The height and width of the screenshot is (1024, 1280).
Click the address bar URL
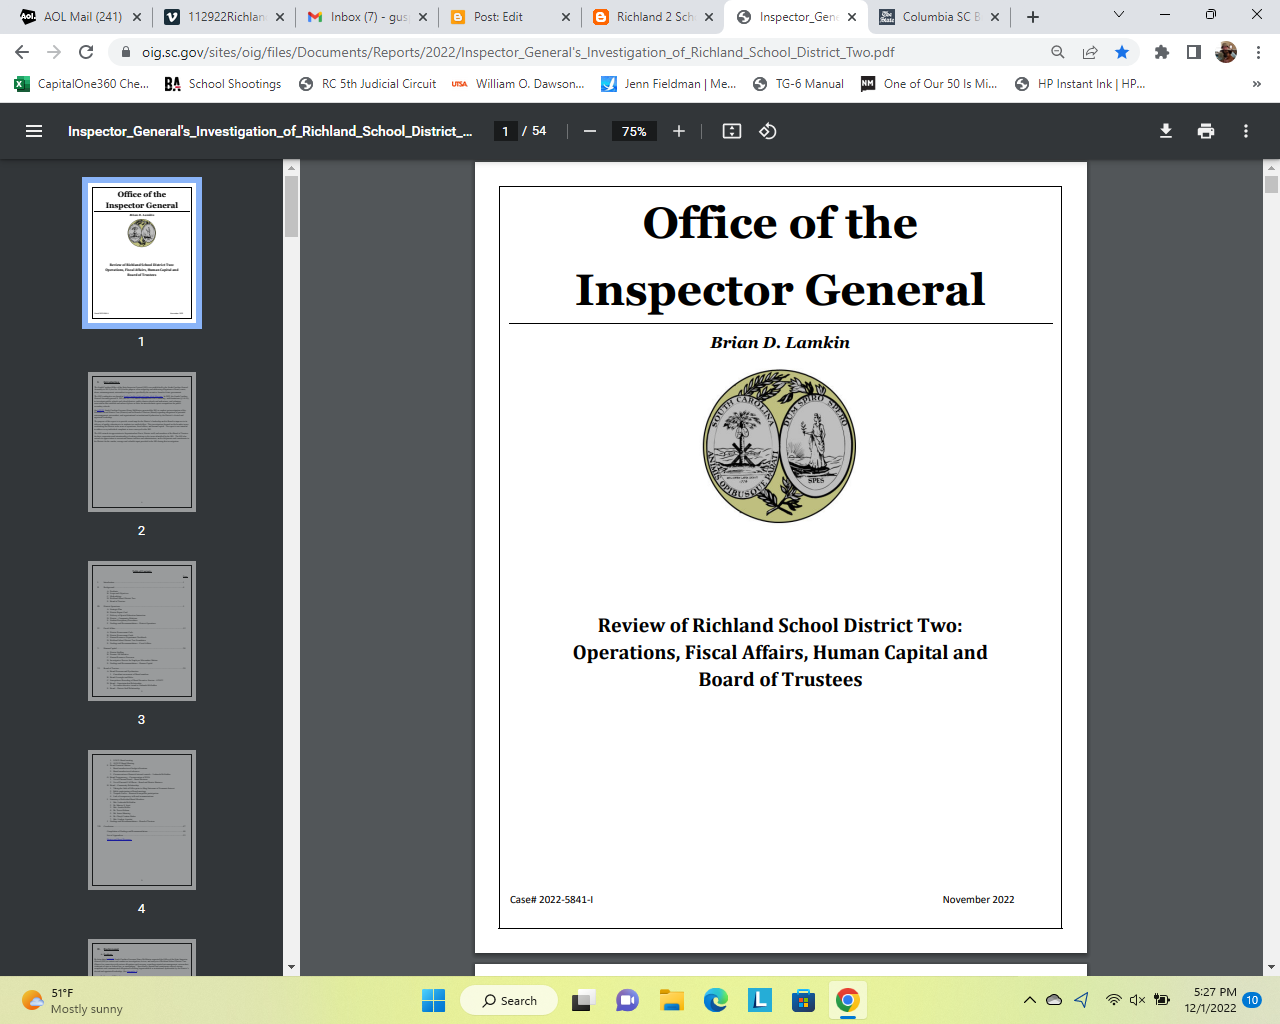pyautogui.click(x=518, y=52)
